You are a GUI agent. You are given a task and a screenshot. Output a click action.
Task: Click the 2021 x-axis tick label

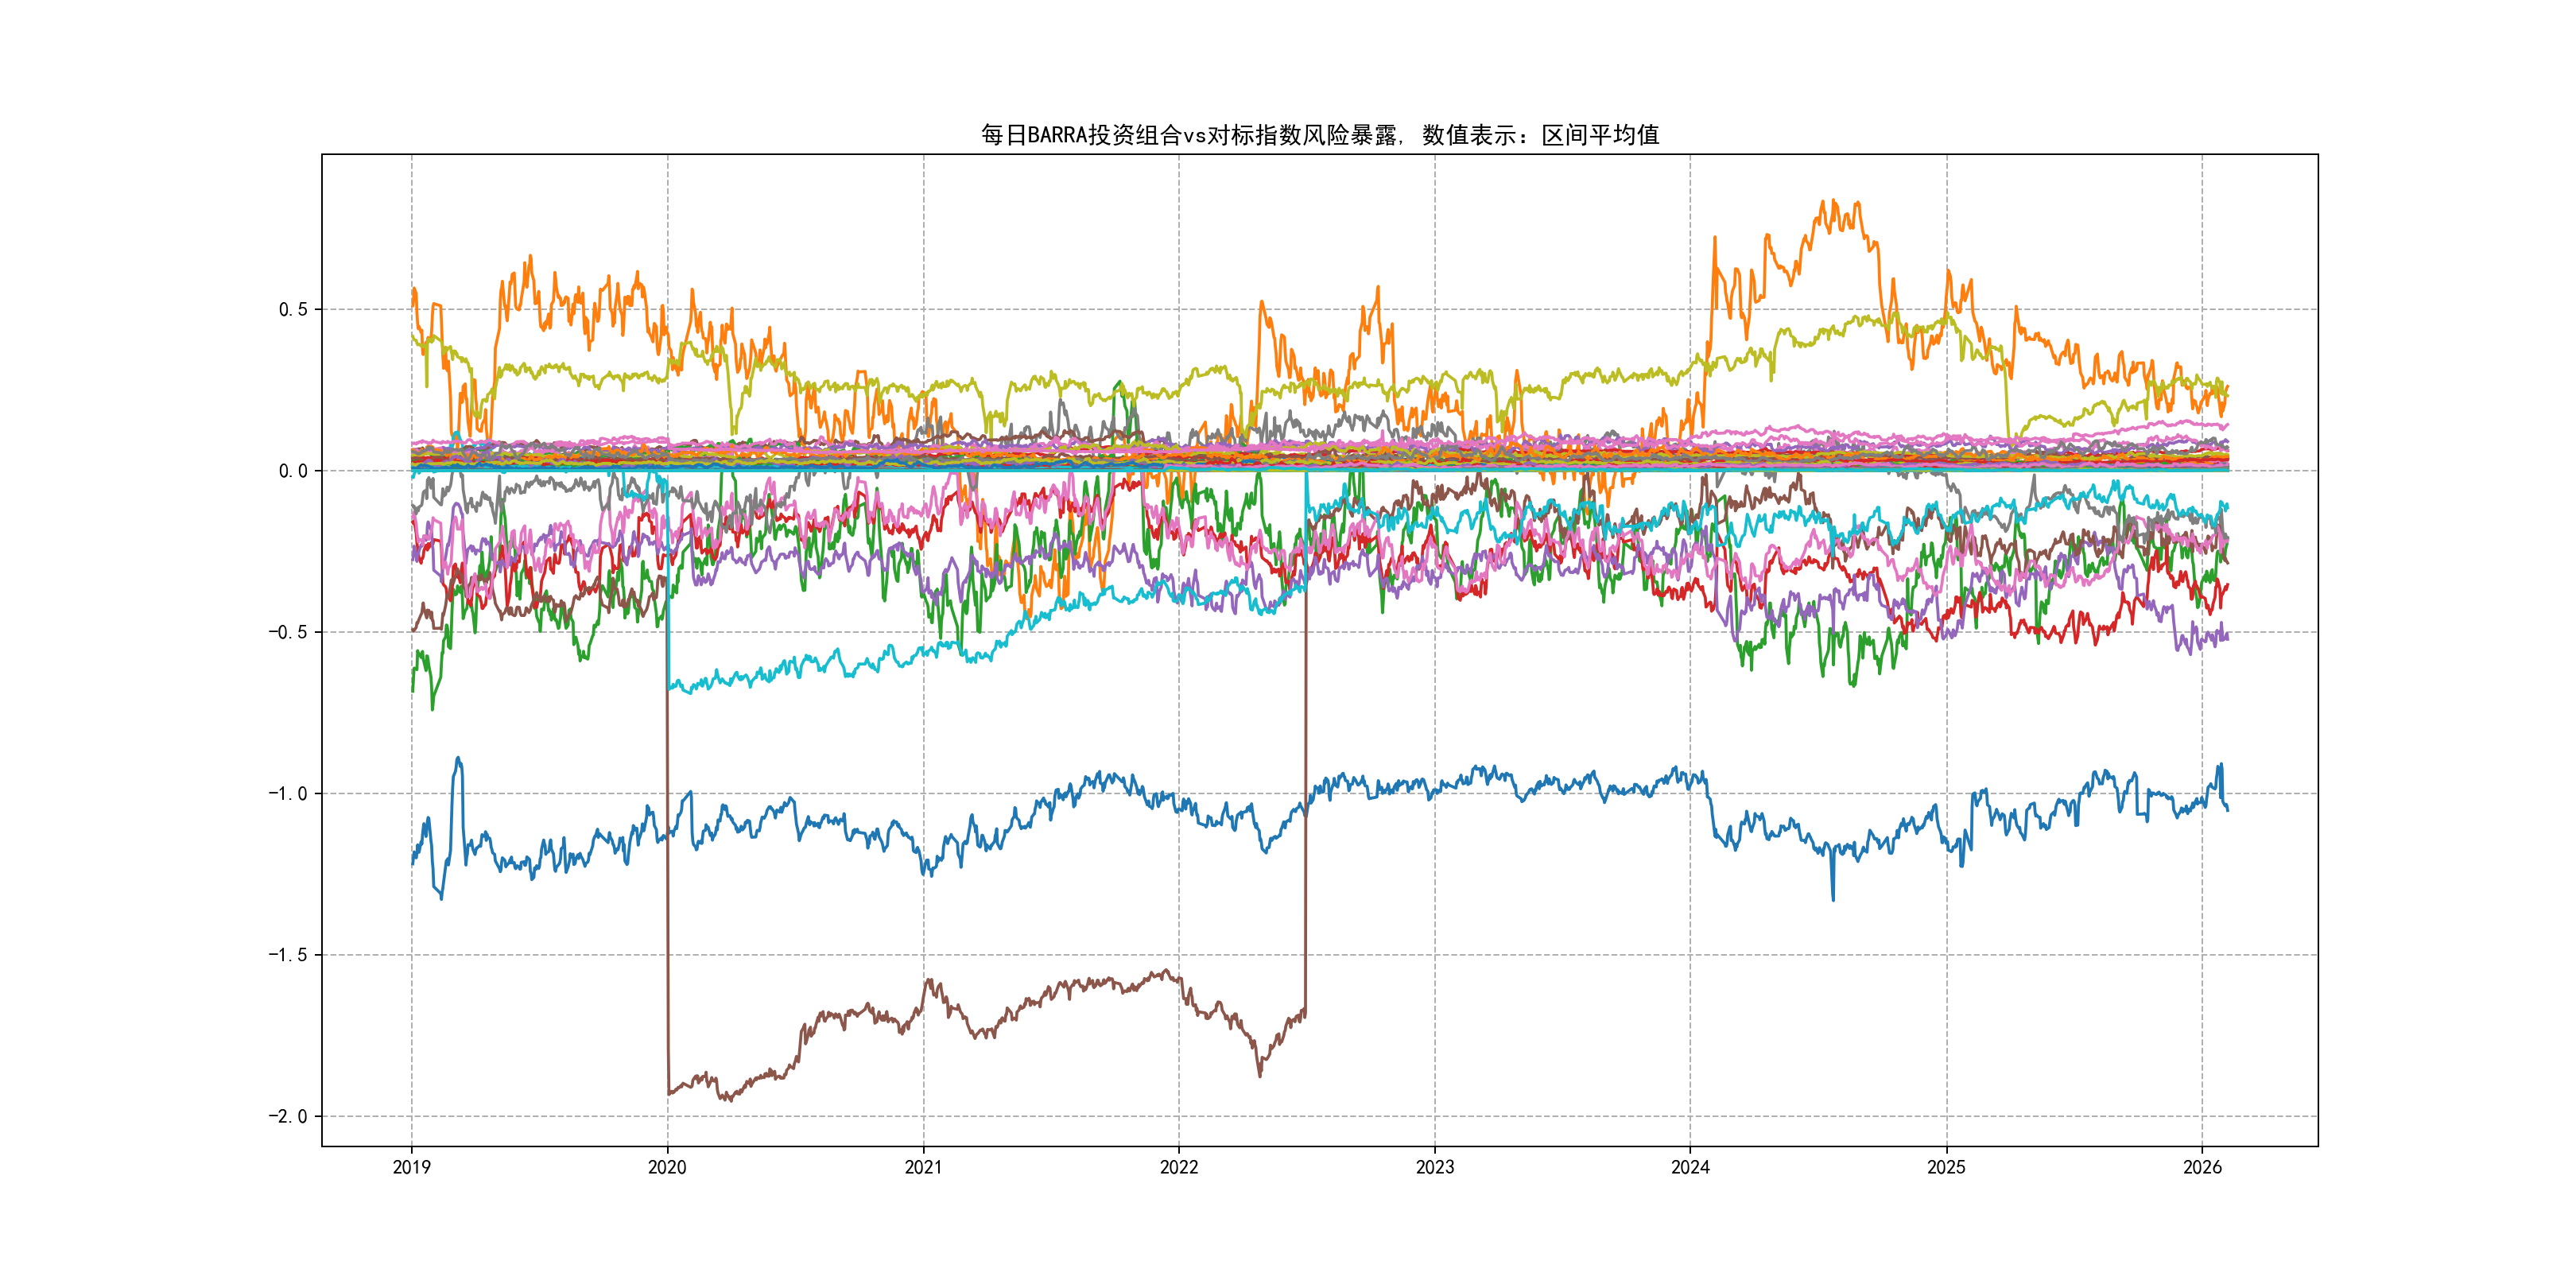click(923, 1167)
